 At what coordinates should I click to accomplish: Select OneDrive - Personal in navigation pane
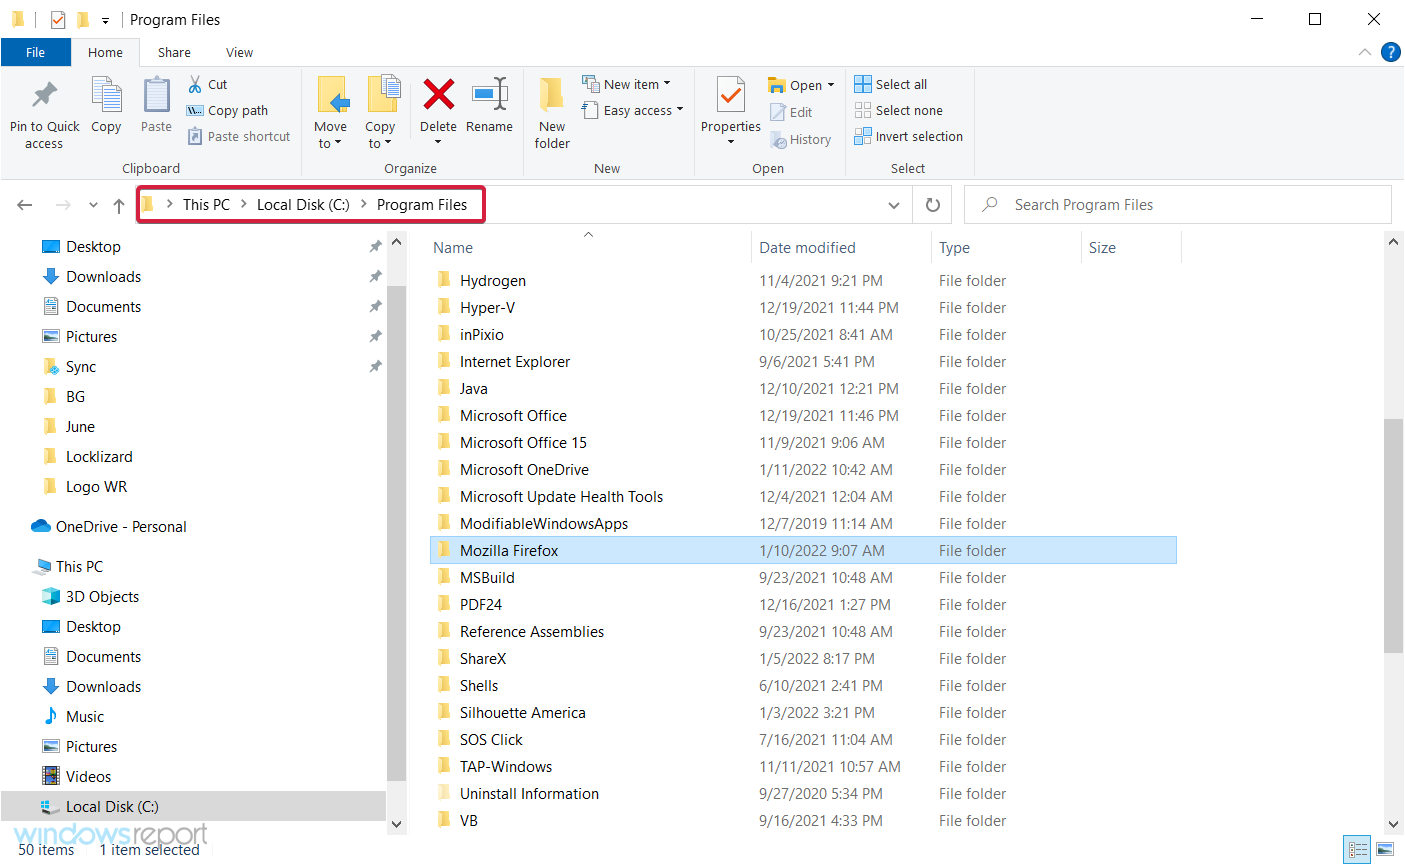109,527
